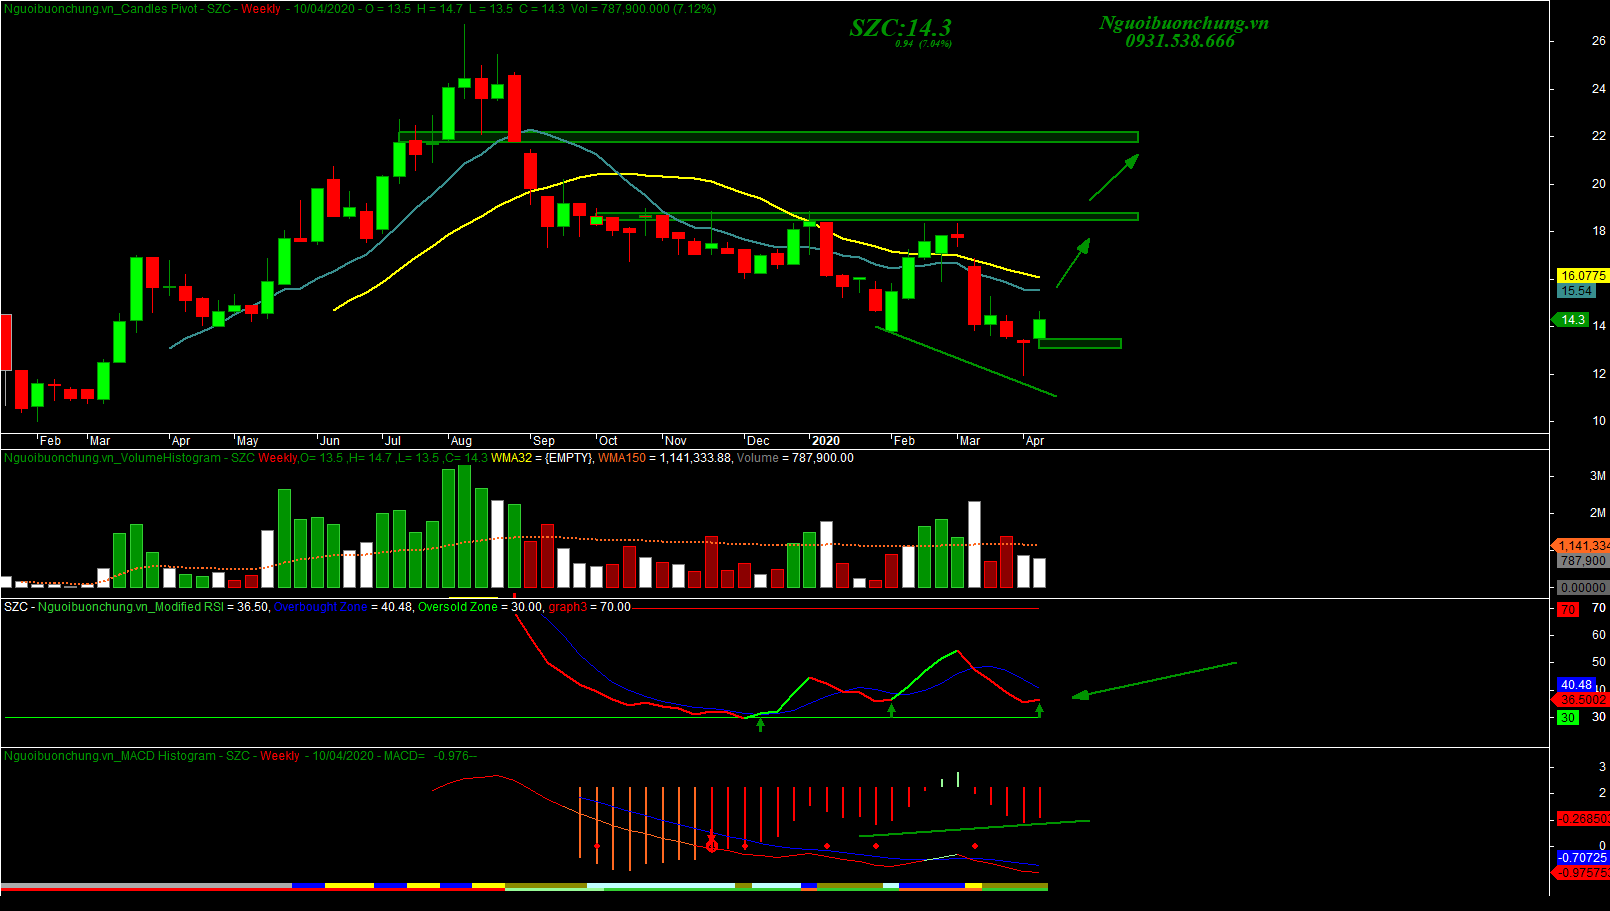This screenshot has width=1610, height=911.
Task: Click the WMA32 = {EMPTY} readout
Action: [542, 458]
